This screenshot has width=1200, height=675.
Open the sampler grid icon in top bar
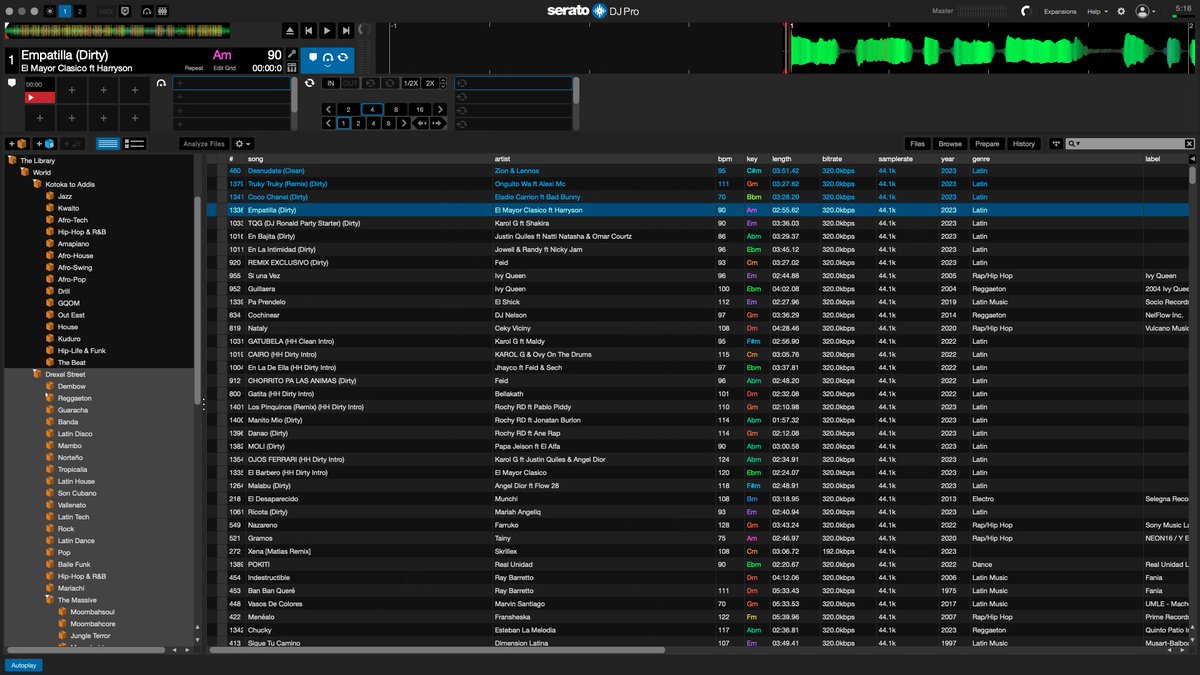tap(163, 10)
